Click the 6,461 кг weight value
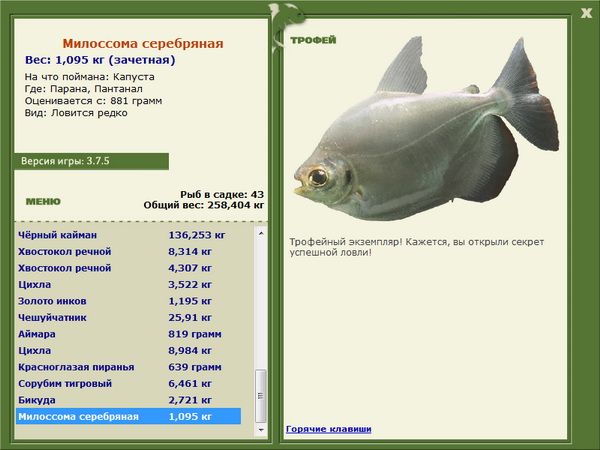600x450 pixels. (x=190, y=383)
